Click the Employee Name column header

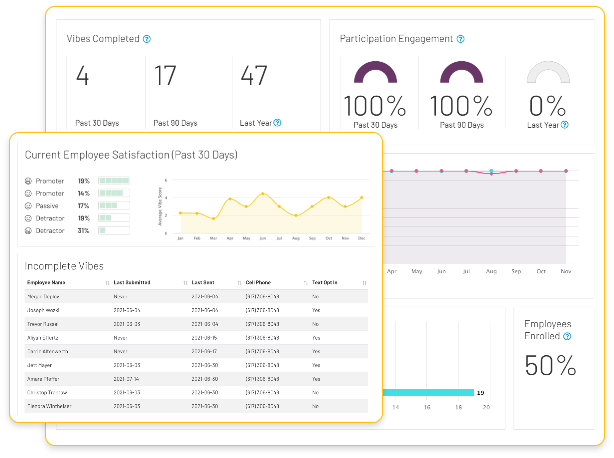tap(46, 282)
